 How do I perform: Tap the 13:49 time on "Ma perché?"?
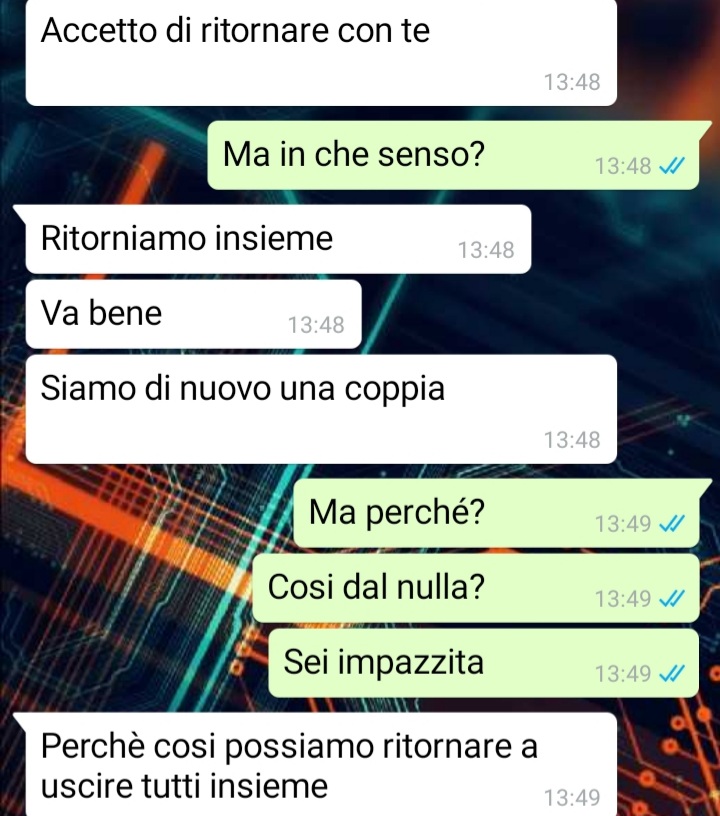[623, 524]
